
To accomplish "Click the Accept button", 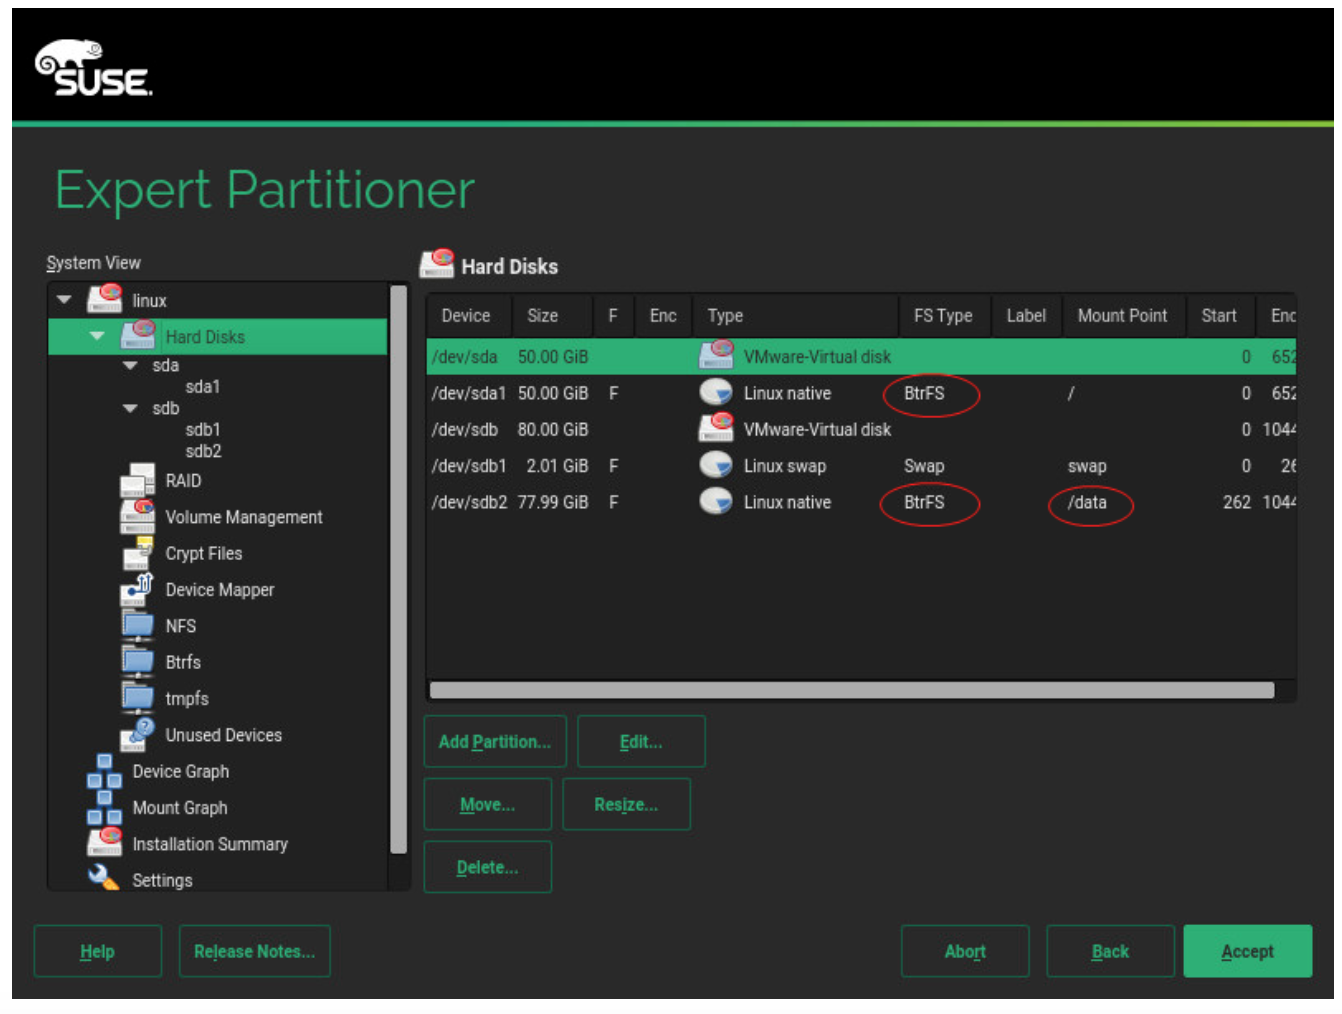I will [1246, 951].
